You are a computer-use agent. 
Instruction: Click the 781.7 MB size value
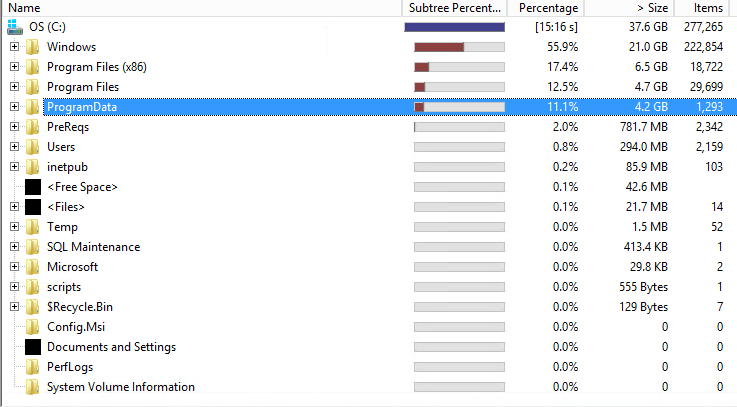click(643, 127)
